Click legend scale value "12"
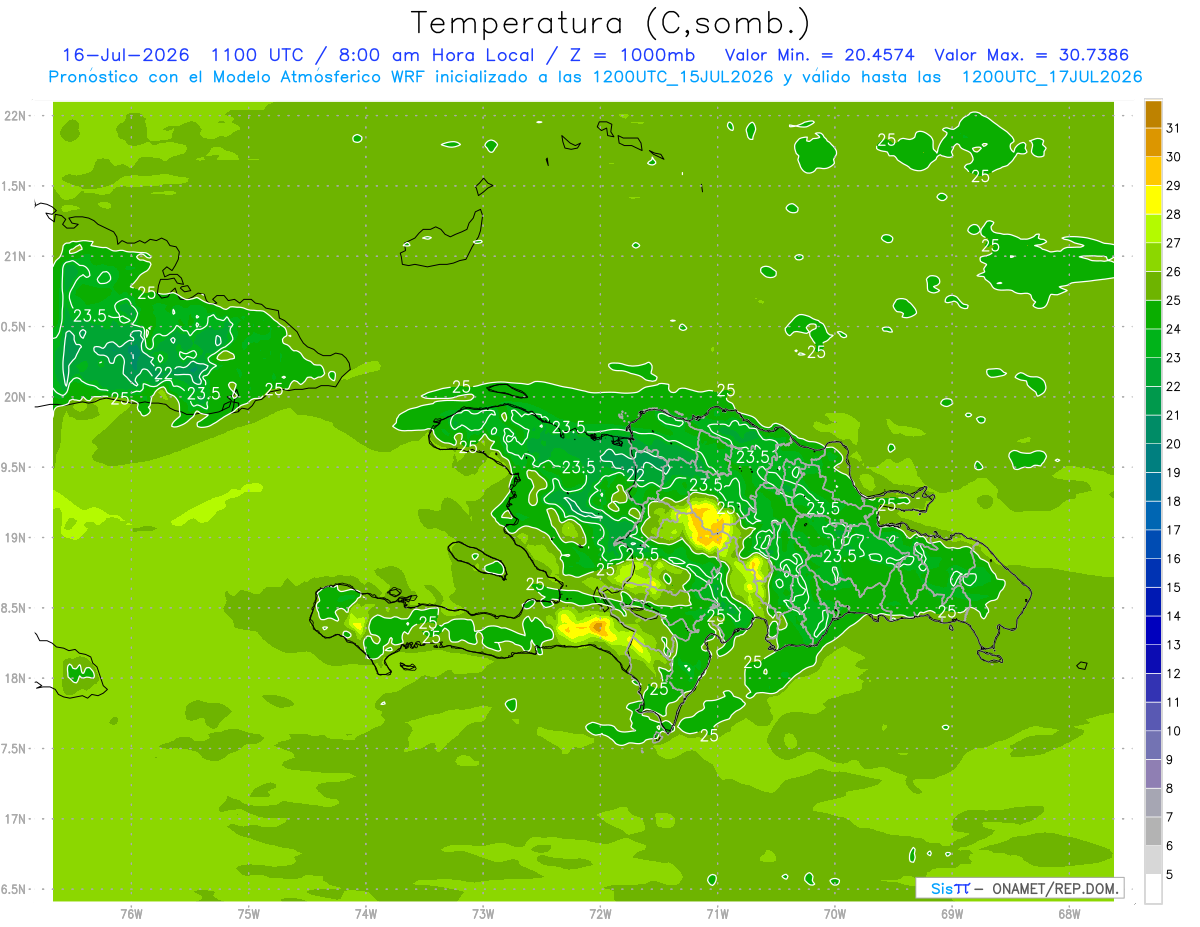Screen dimensions: 1200x927 coord(1174,673)
